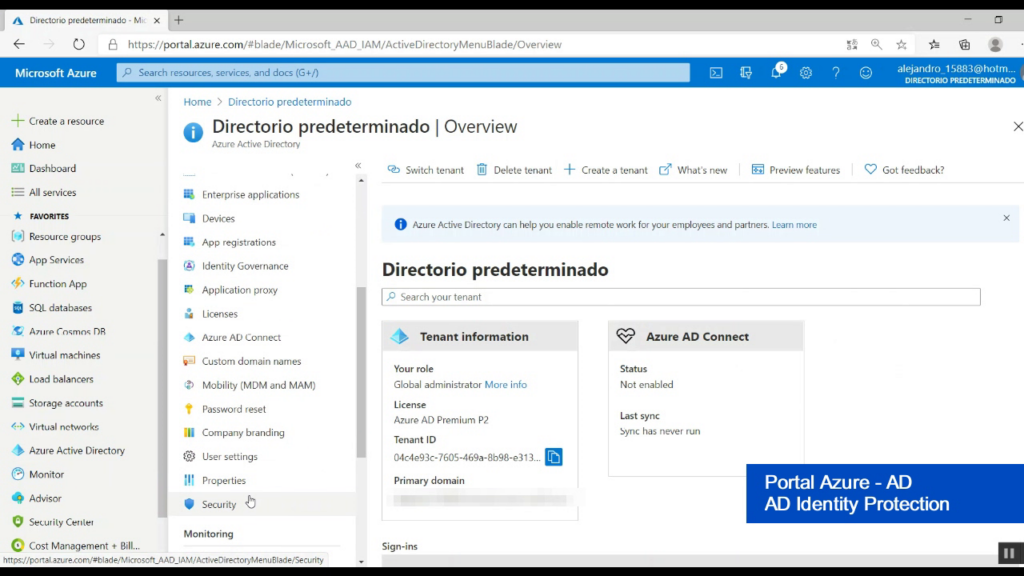Viewport: 1024px width, 576px height.
Task: Open the notifications bell
Action: [776, 72]
